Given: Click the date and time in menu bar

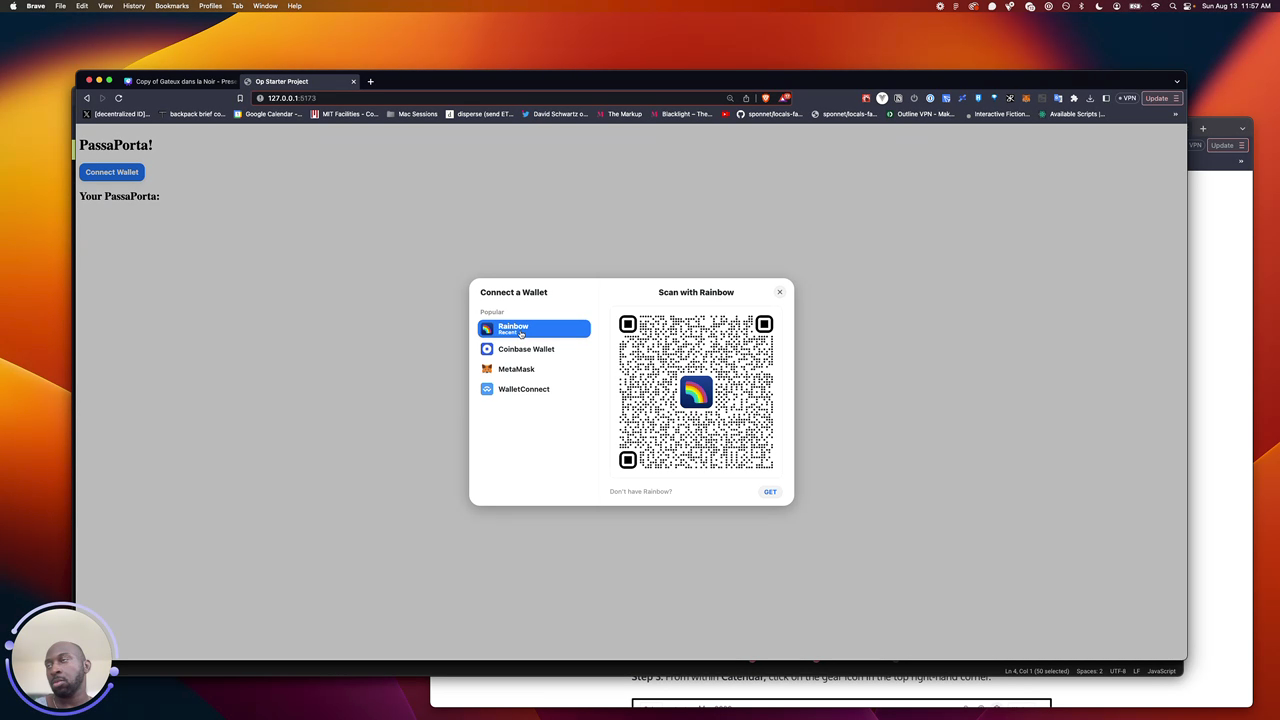Looking at the screenshot, I should click(x=1238, y=6).
